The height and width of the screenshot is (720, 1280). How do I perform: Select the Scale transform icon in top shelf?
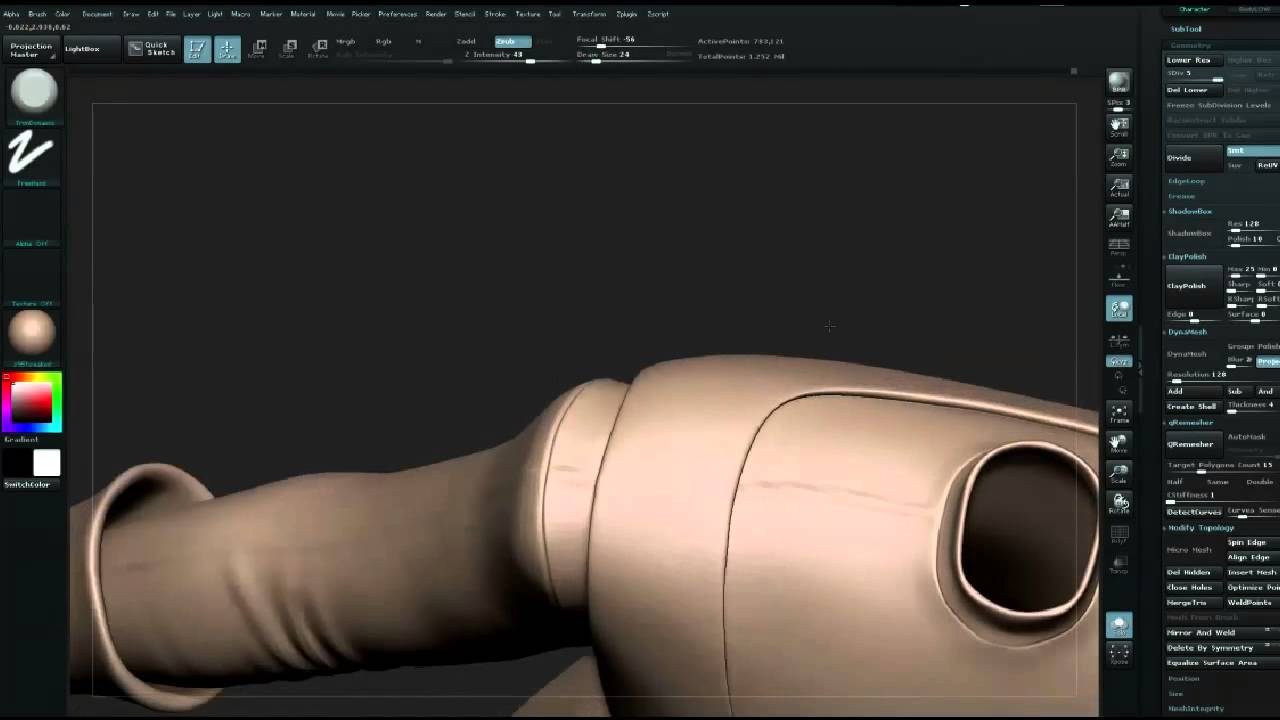288,48
